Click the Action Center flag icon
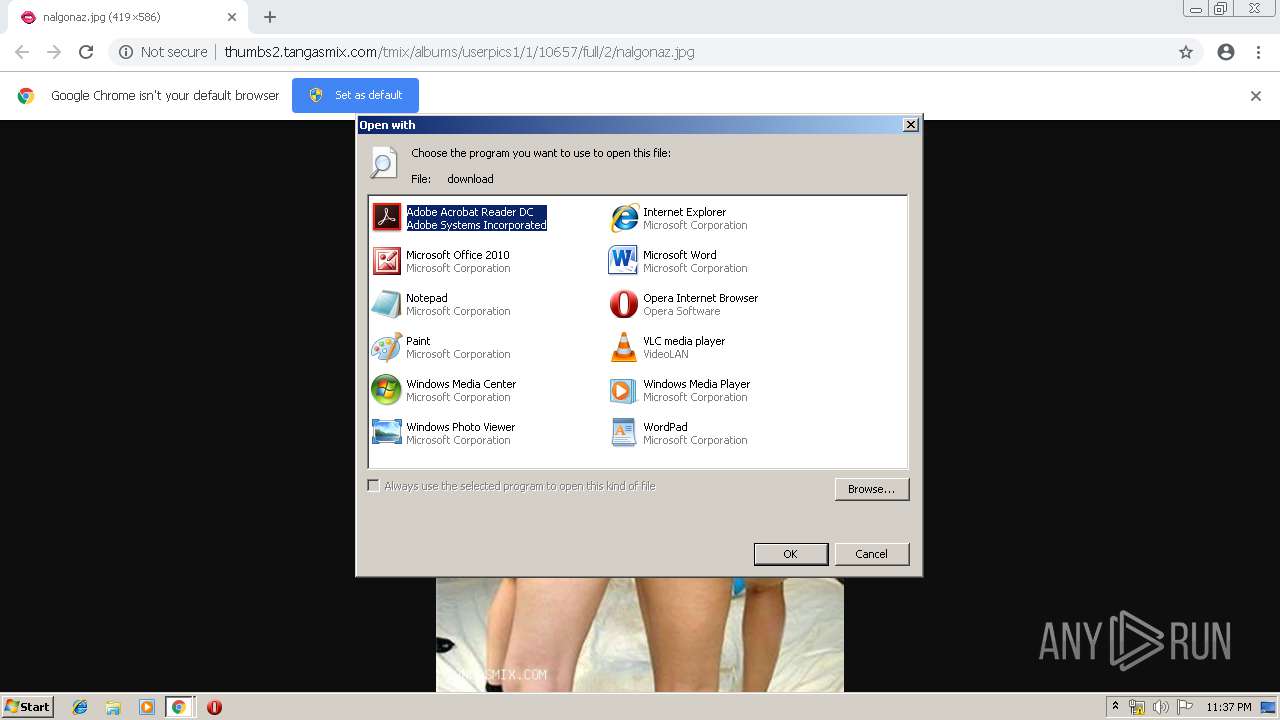Screen dimensions: 1280x720 pyautogui.click(x=1184, y=707)
